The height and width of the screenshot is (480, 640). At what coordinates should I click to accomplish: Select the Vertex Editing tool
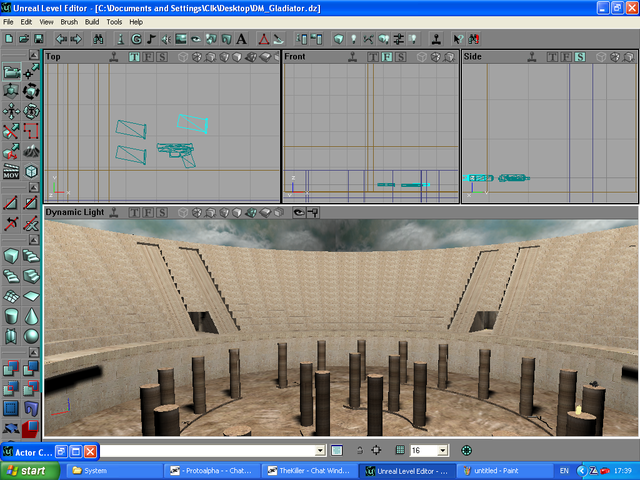tap(32, 72)
